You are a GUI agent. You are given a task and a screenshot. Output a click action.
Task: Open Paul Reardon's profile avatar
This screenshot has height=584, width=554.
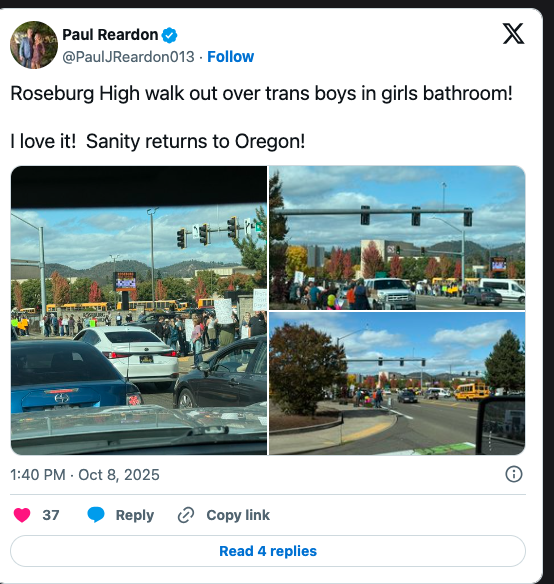point(34,45)
